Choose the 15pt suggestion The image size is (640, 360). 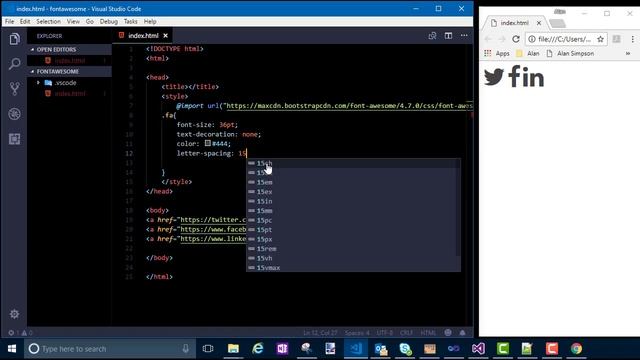point(353,230)
